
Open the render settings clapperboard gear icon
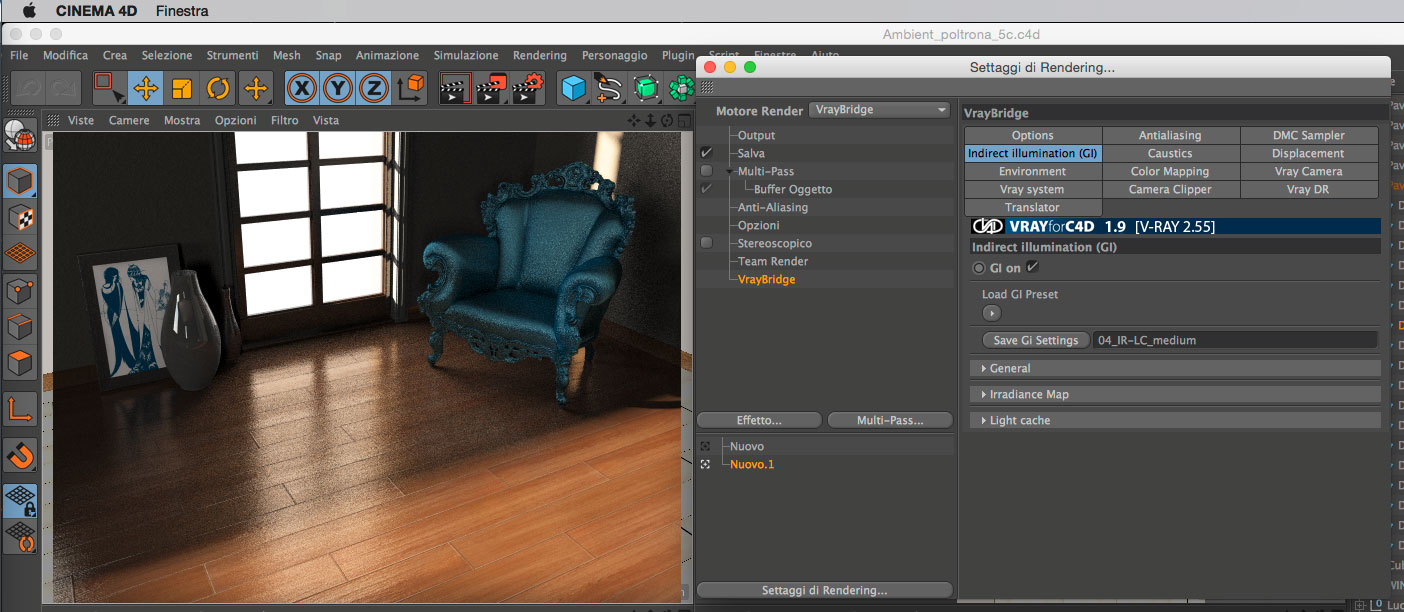[528, 88]
